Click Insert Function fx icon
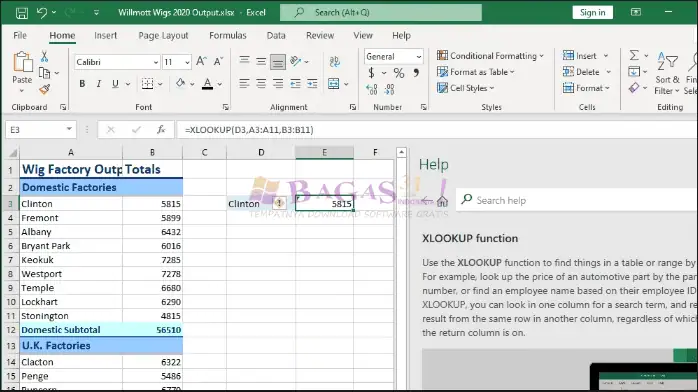This screenshot has height=392, width=698. (161, 129)
